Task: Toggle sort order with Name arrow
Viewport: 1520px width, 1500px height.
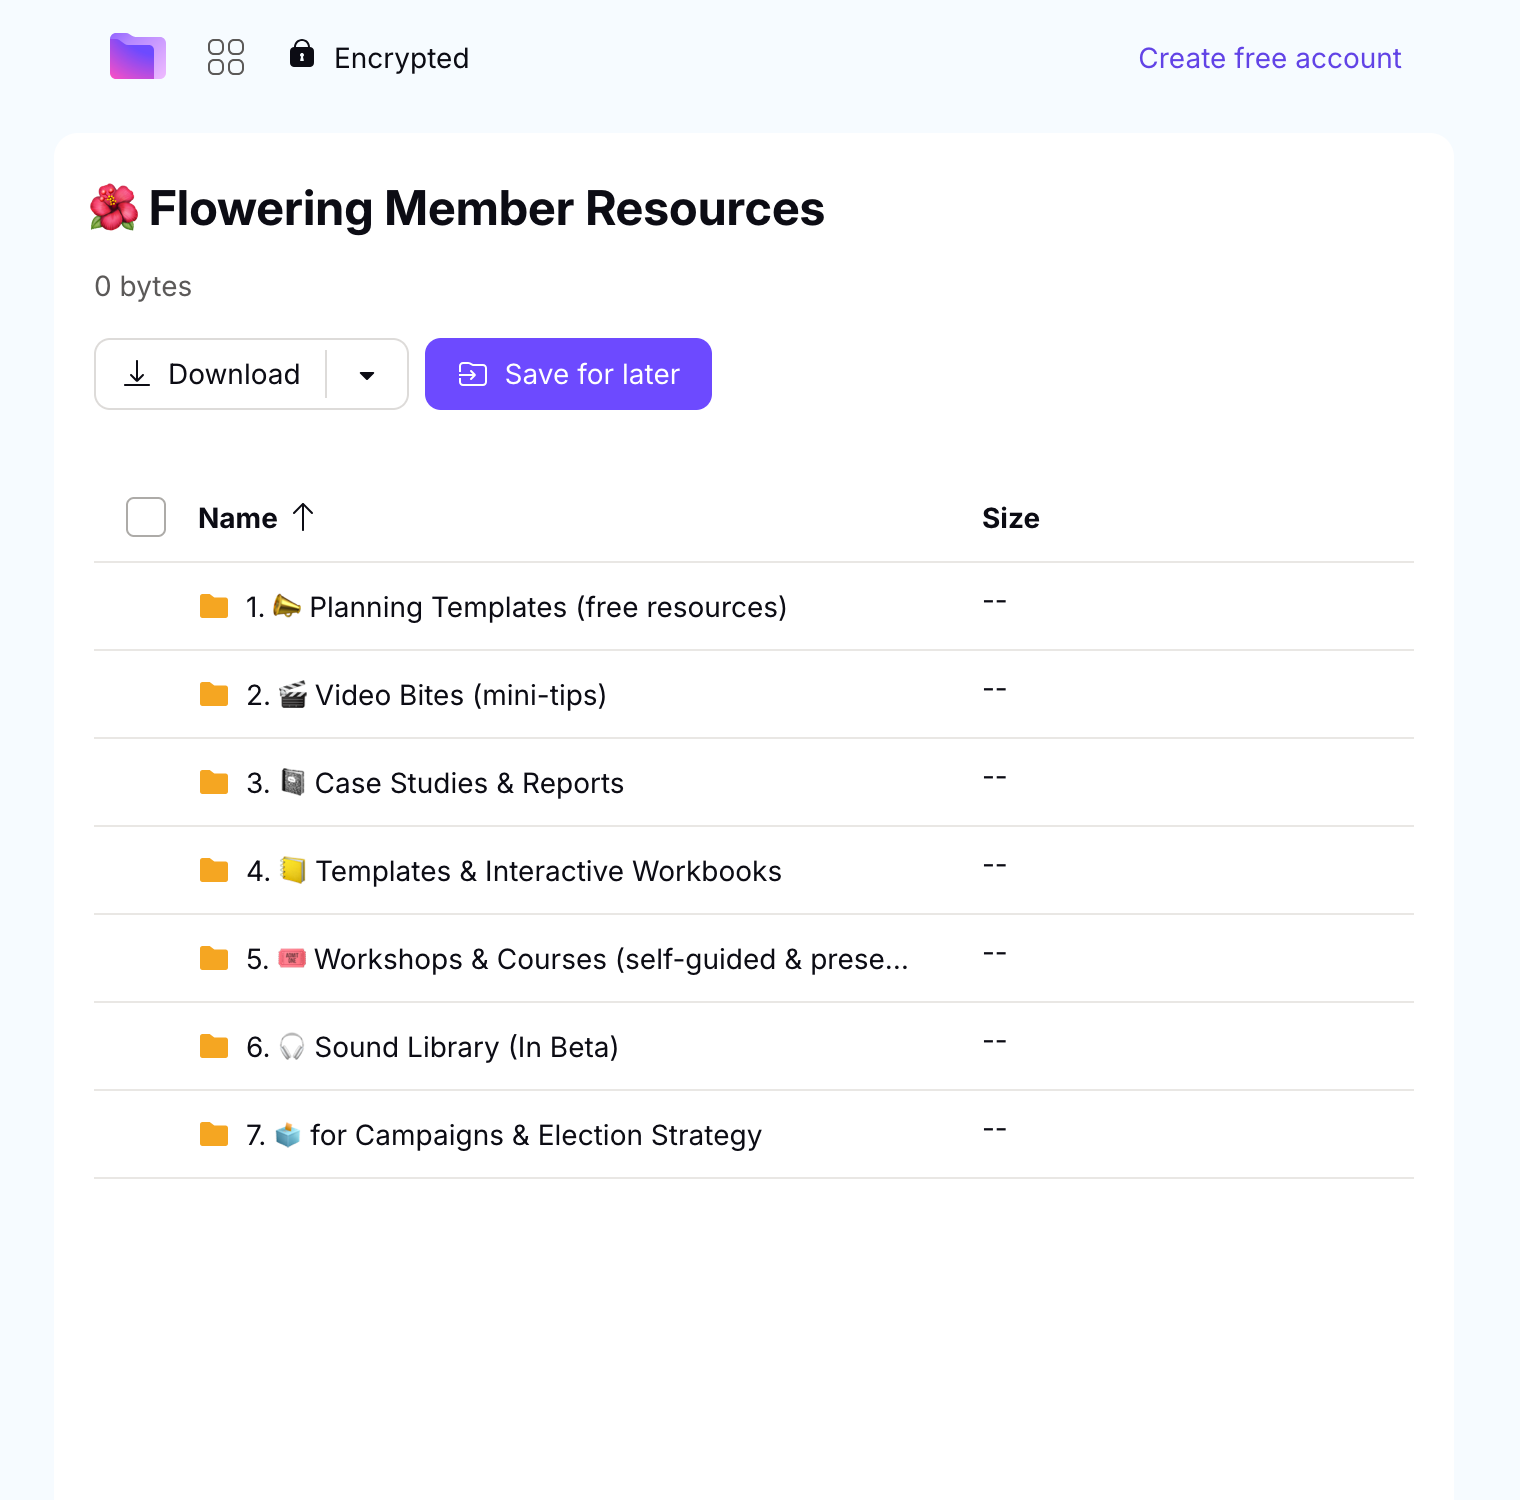Action: coord(303,517)
